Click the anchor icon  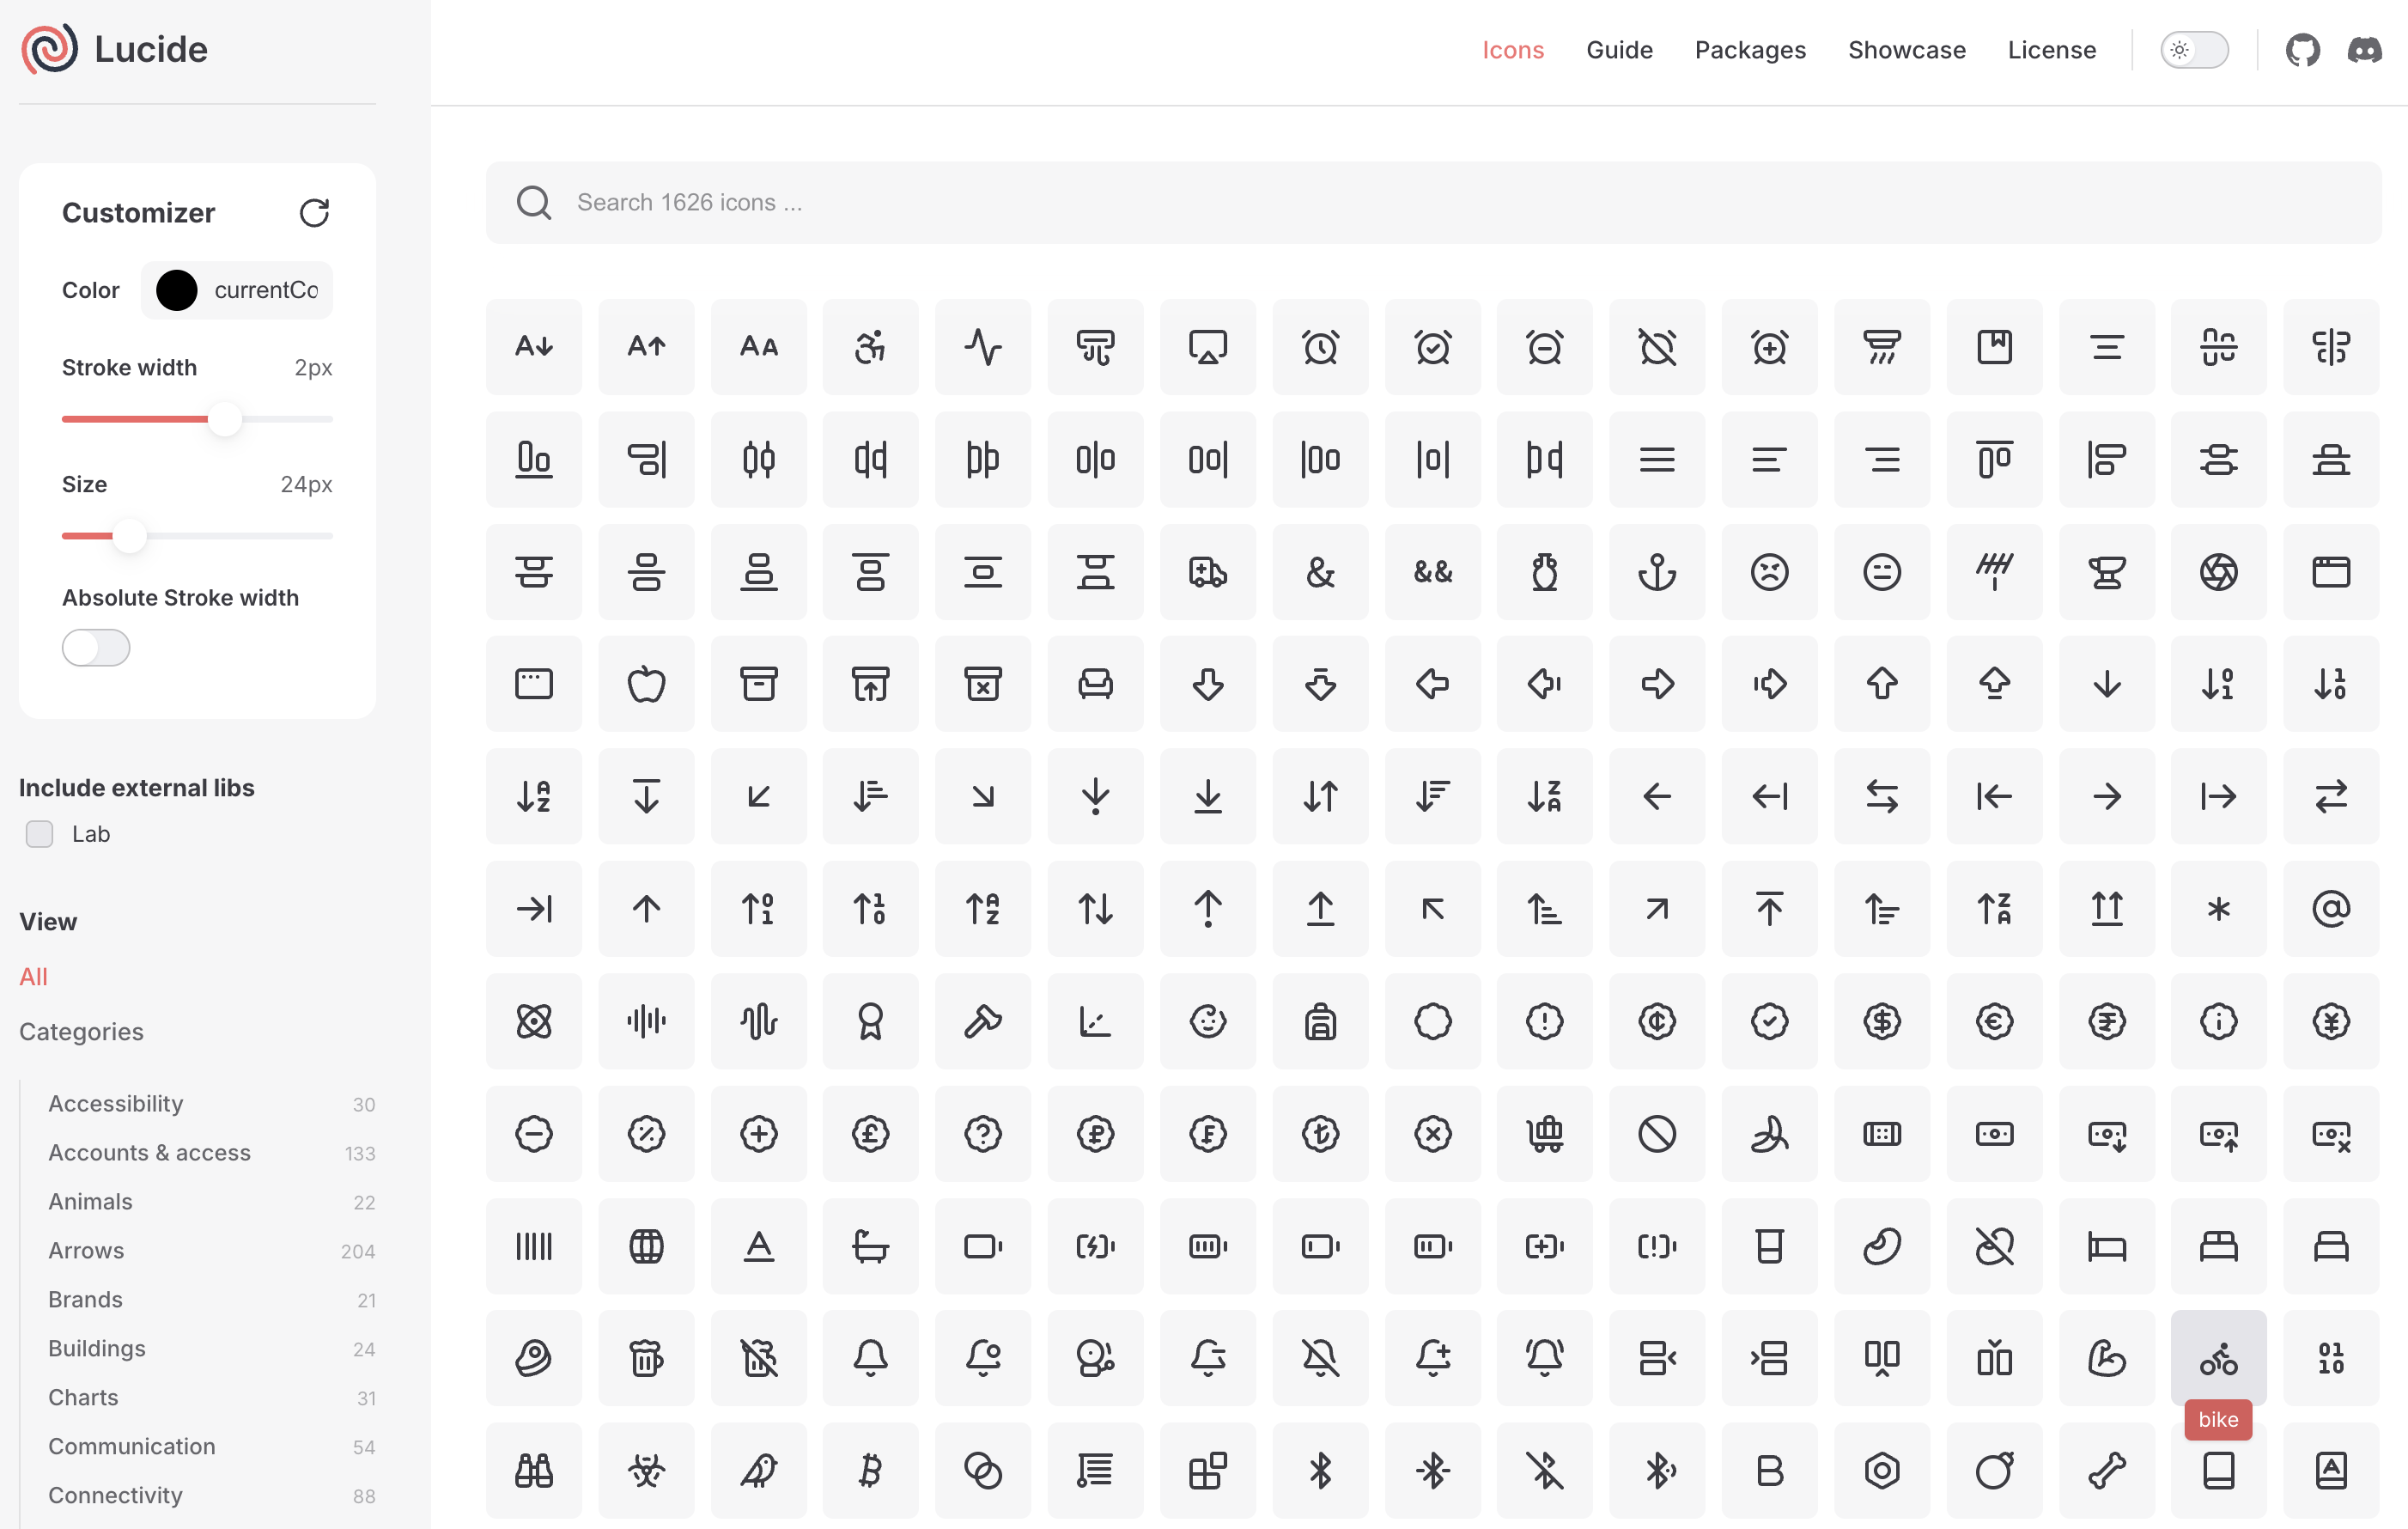1656,572
